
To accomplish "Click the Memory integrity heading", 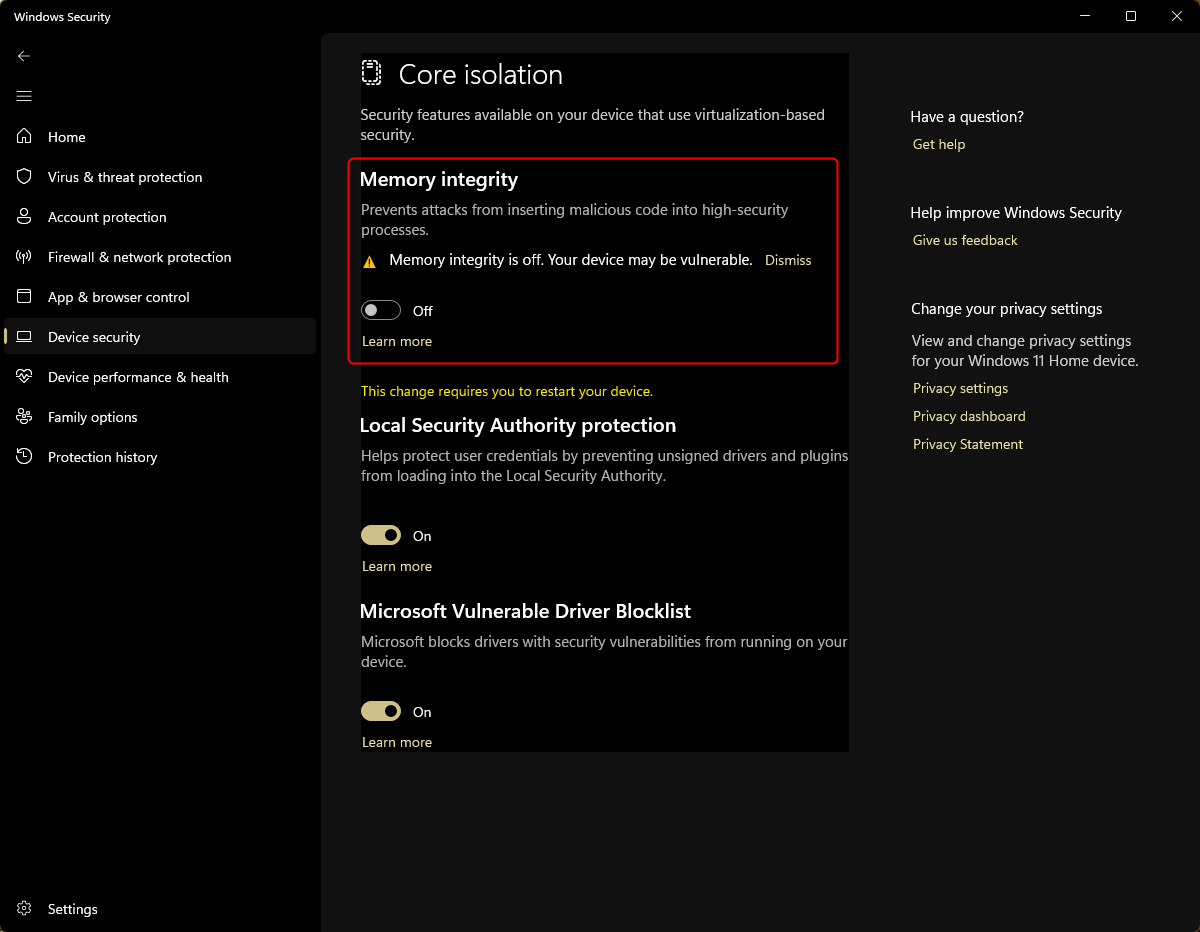I will [x=439, y=180].
